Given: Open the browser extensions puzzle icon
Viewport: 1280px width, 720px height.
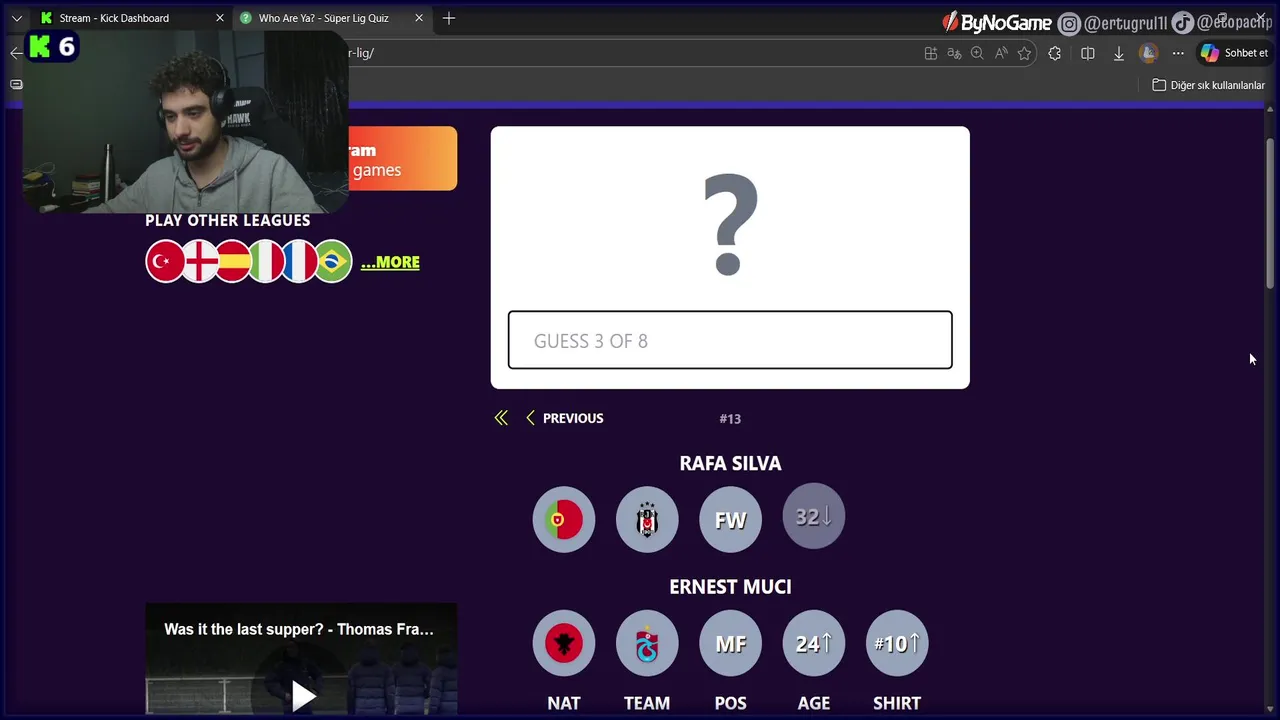Looking at the screenshot, I should [1055, 53].
